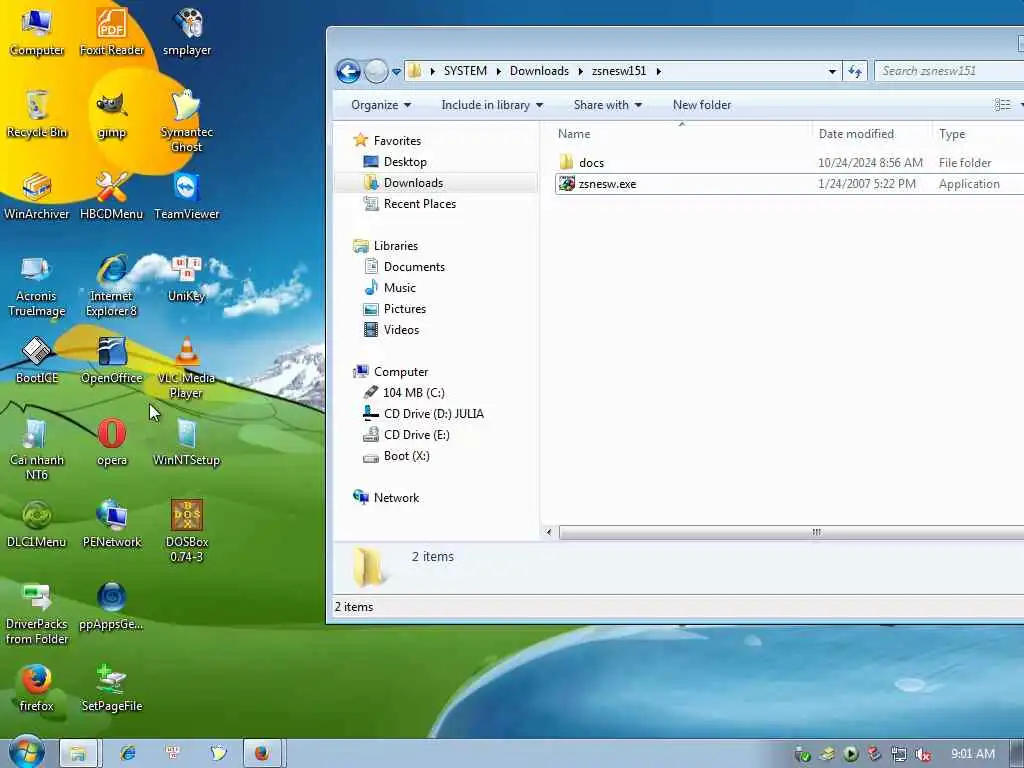This screenshot has height=768, width=1024.
Task: Click Downloads in the address path
Action: 539,71
